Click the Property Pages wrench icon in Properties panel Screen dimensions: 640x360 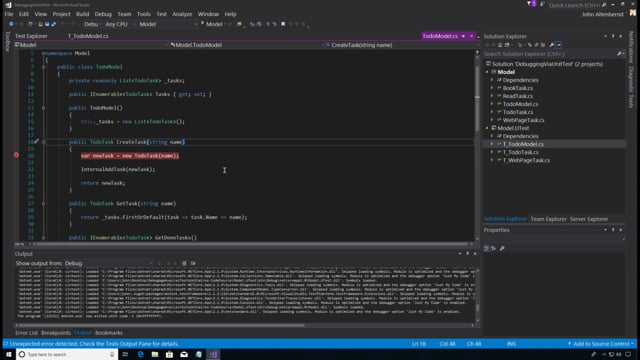pyautogui.click(x=502, y=248)
